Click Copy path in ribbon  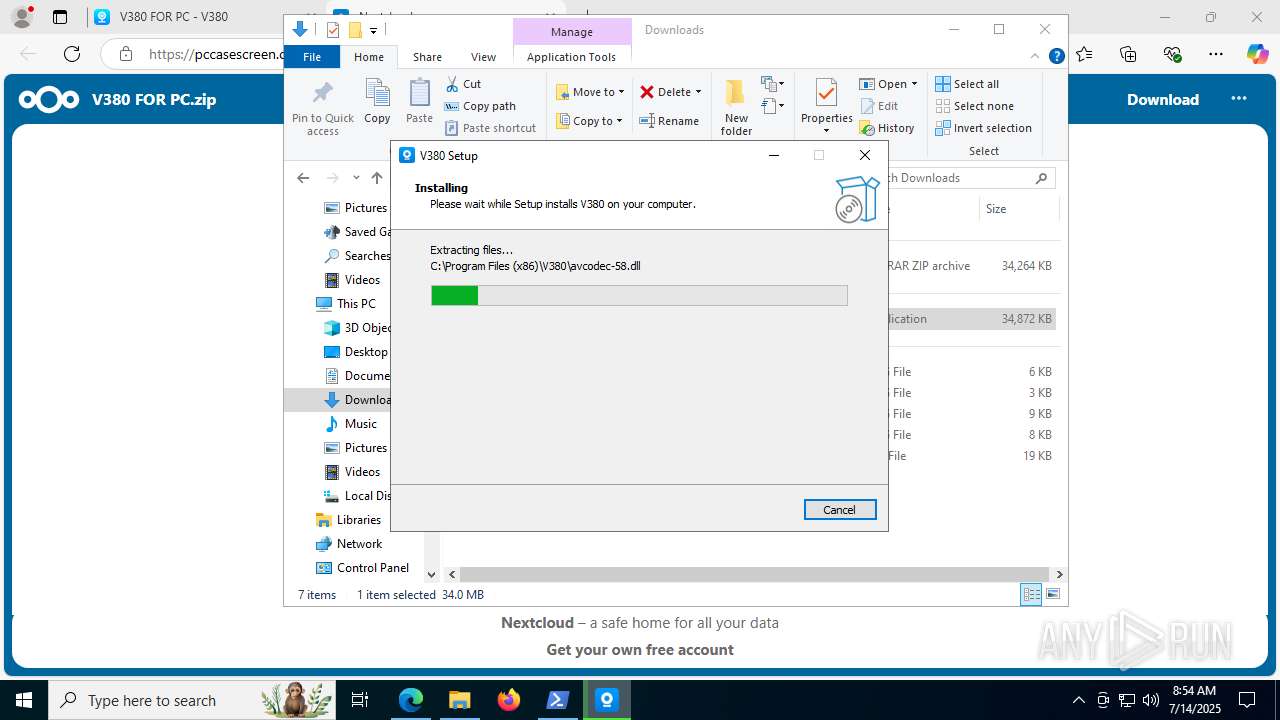click(480, 106)
